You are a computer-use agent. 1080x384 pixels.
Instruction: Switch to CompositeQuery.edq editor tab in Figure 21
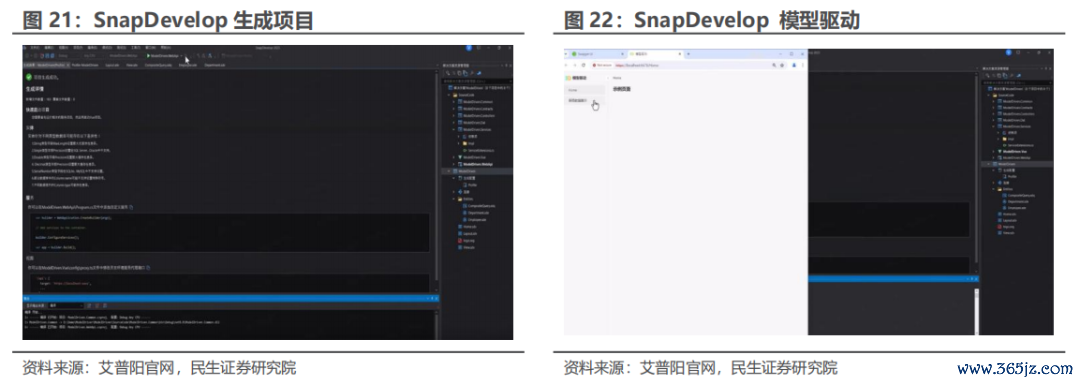[158, 65]
